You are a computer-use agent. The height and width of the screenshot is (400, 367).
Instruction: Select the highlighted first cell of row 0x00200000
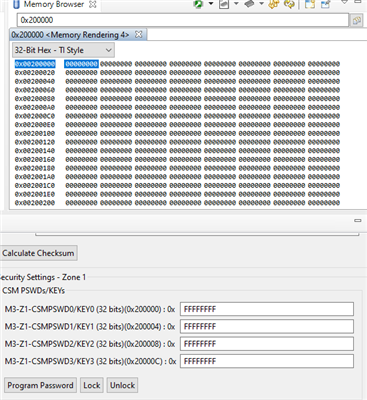[81, 64]
